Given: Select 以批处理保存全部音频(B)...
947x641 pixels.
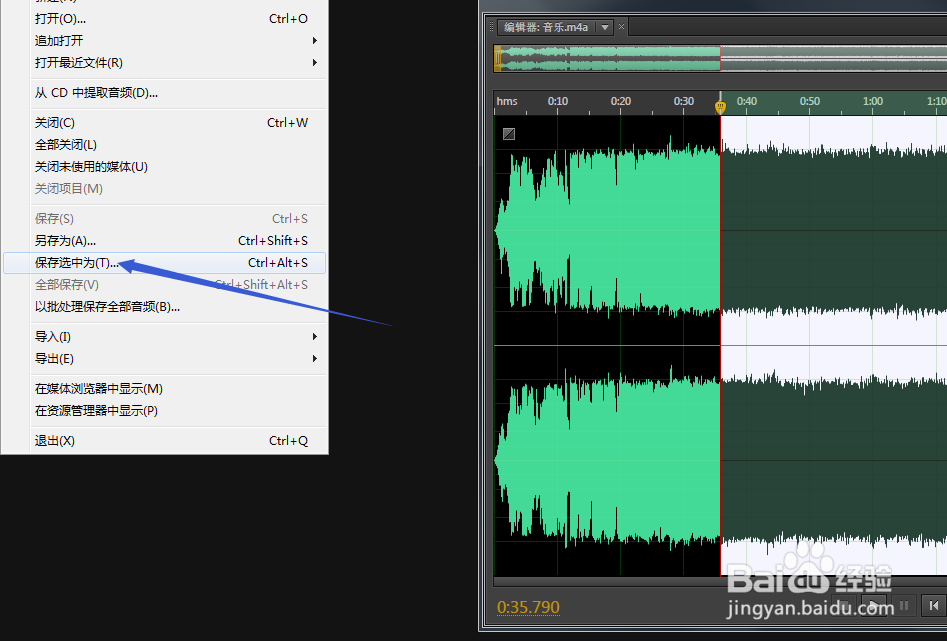Looking at the screenshot, I should click(165, 306).
